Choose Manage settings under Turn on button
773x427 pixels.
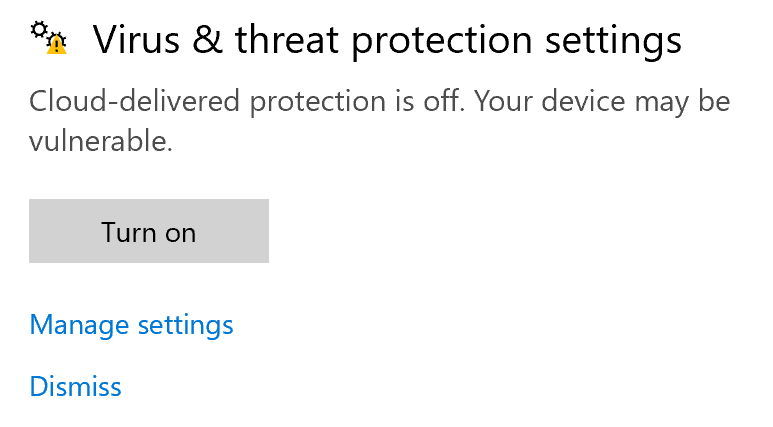tap(131, 325)
